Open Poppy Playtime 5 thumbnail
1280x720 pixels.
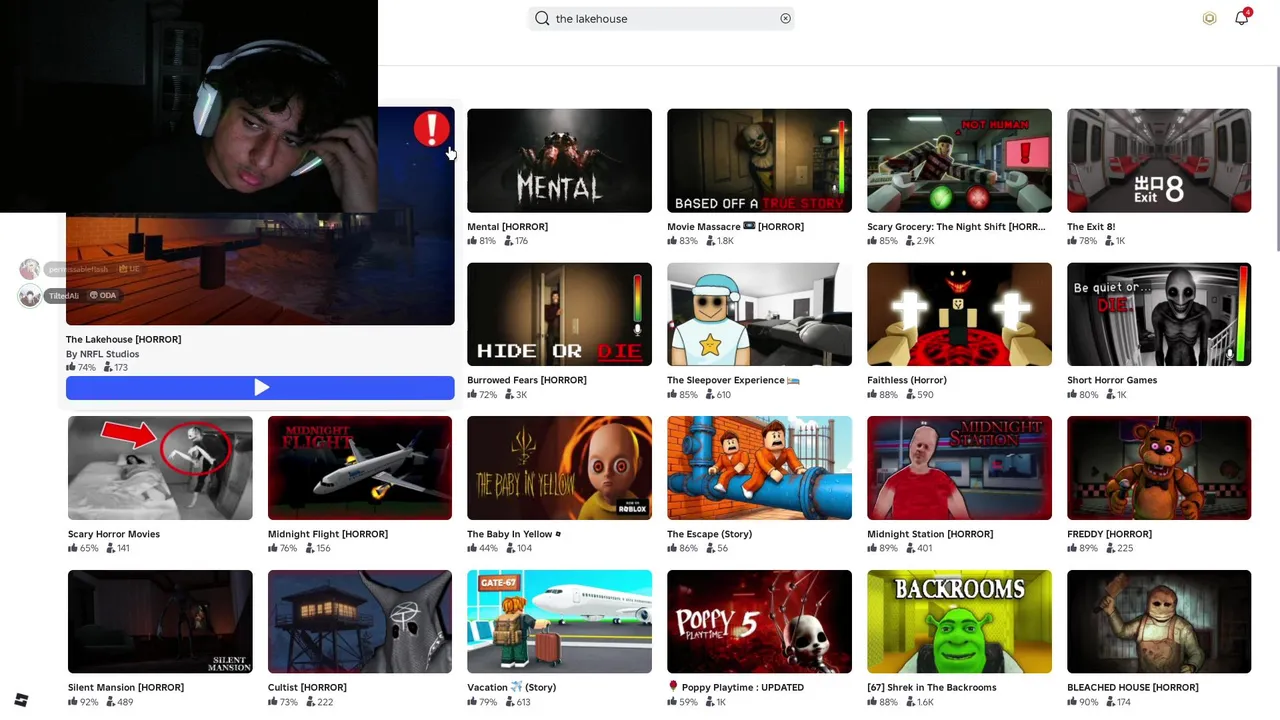759,621
